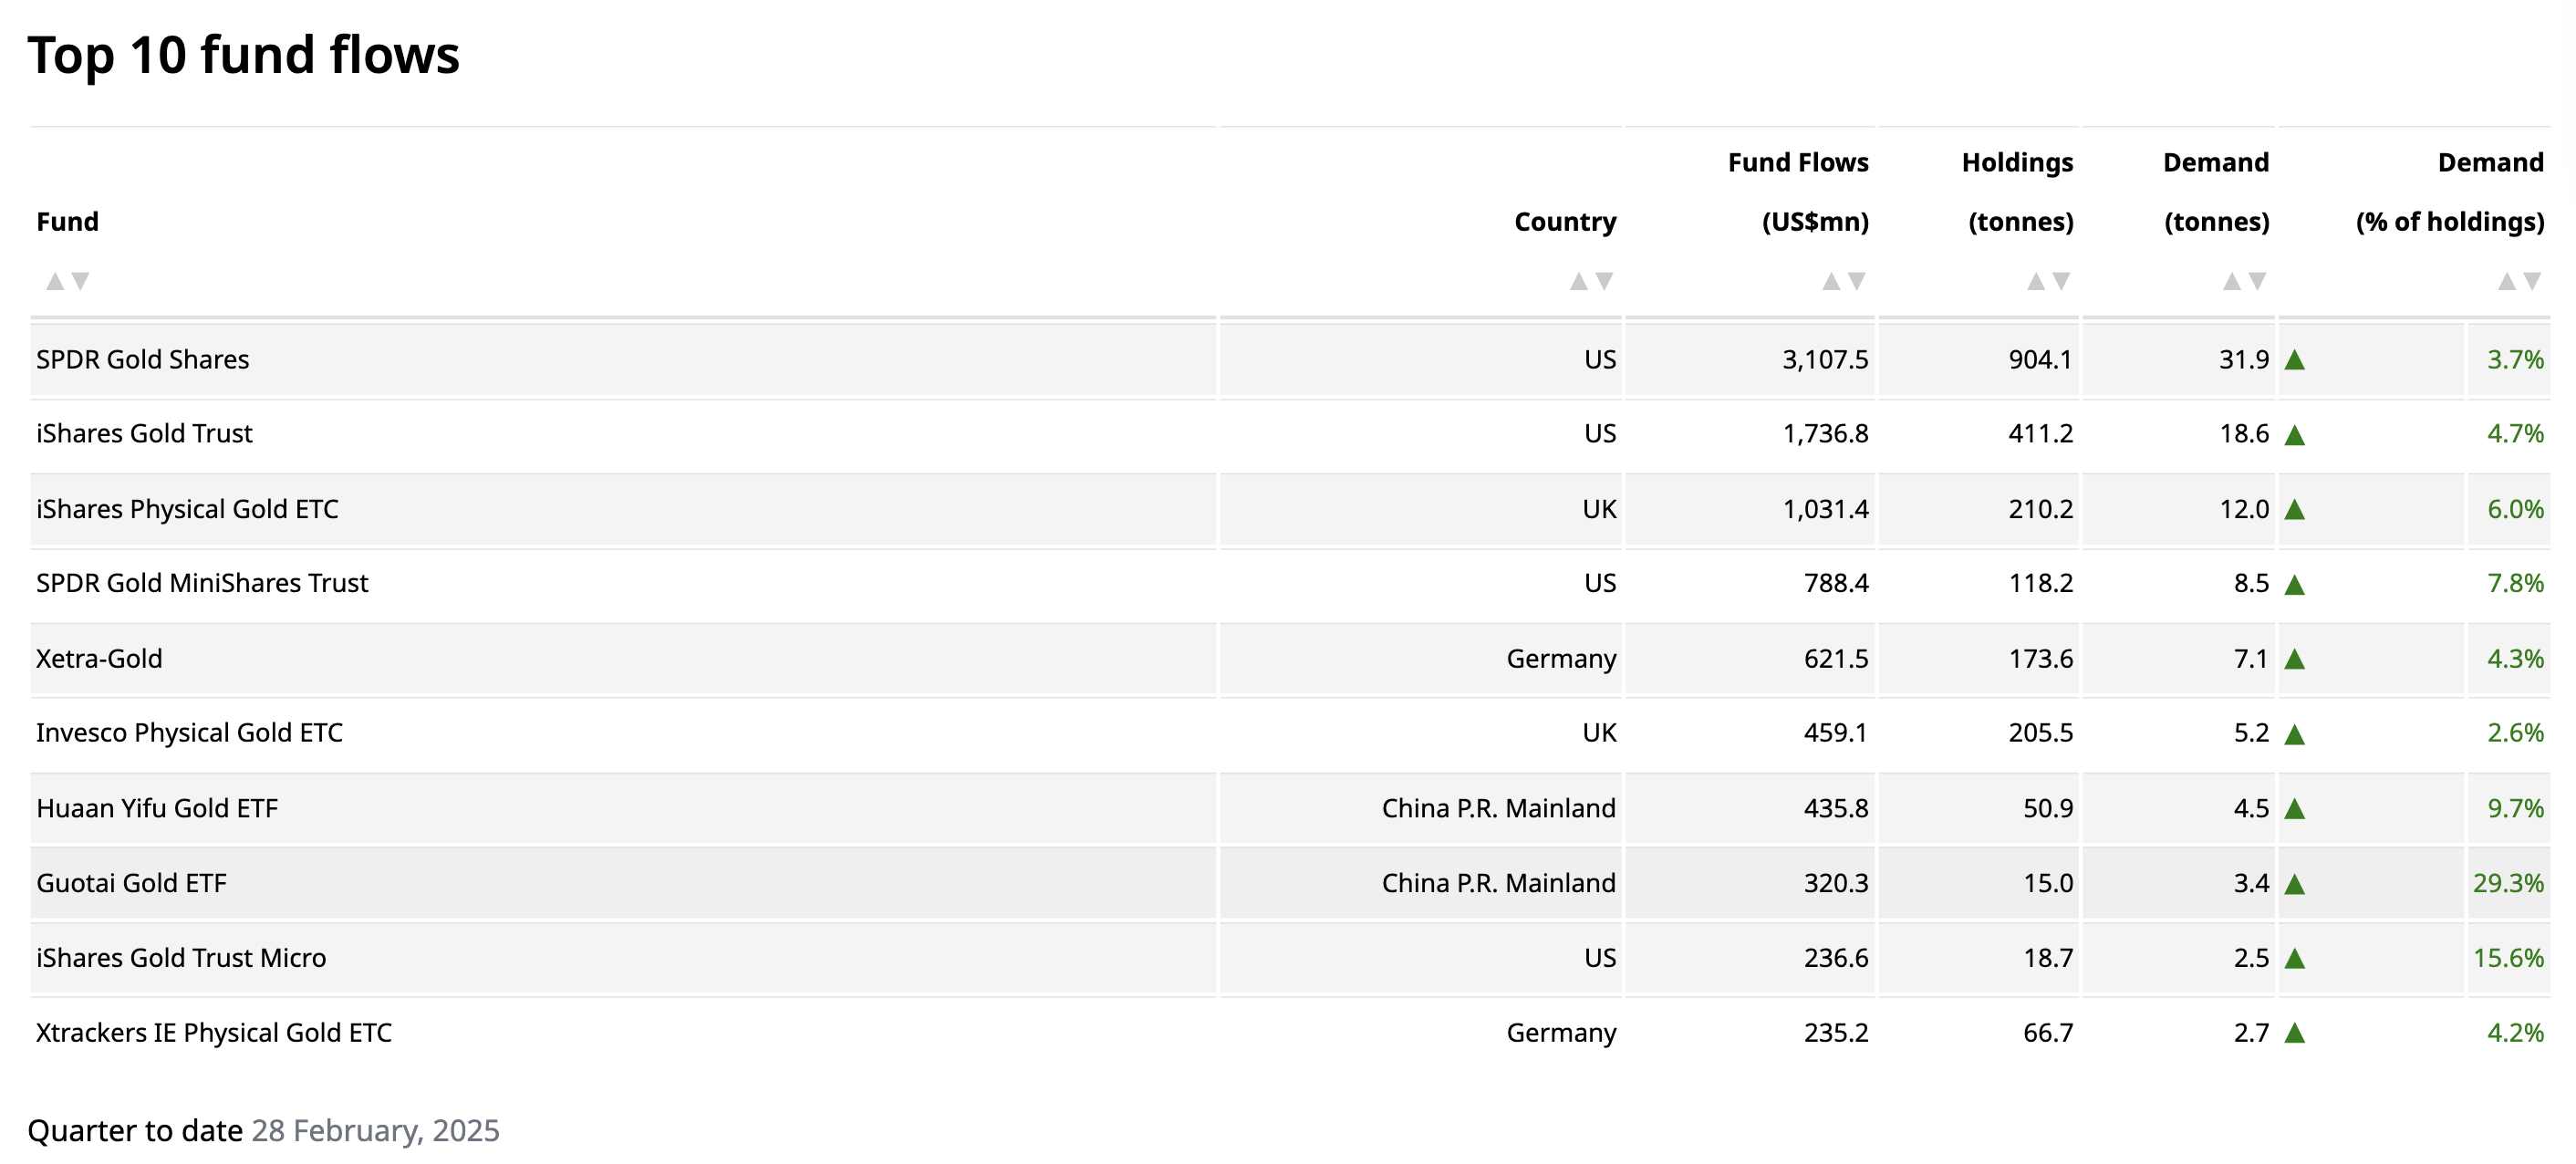Select the Guotai Gold ETF row
The width and height of the screenshot is (2576, 1164).
(131, 884)
